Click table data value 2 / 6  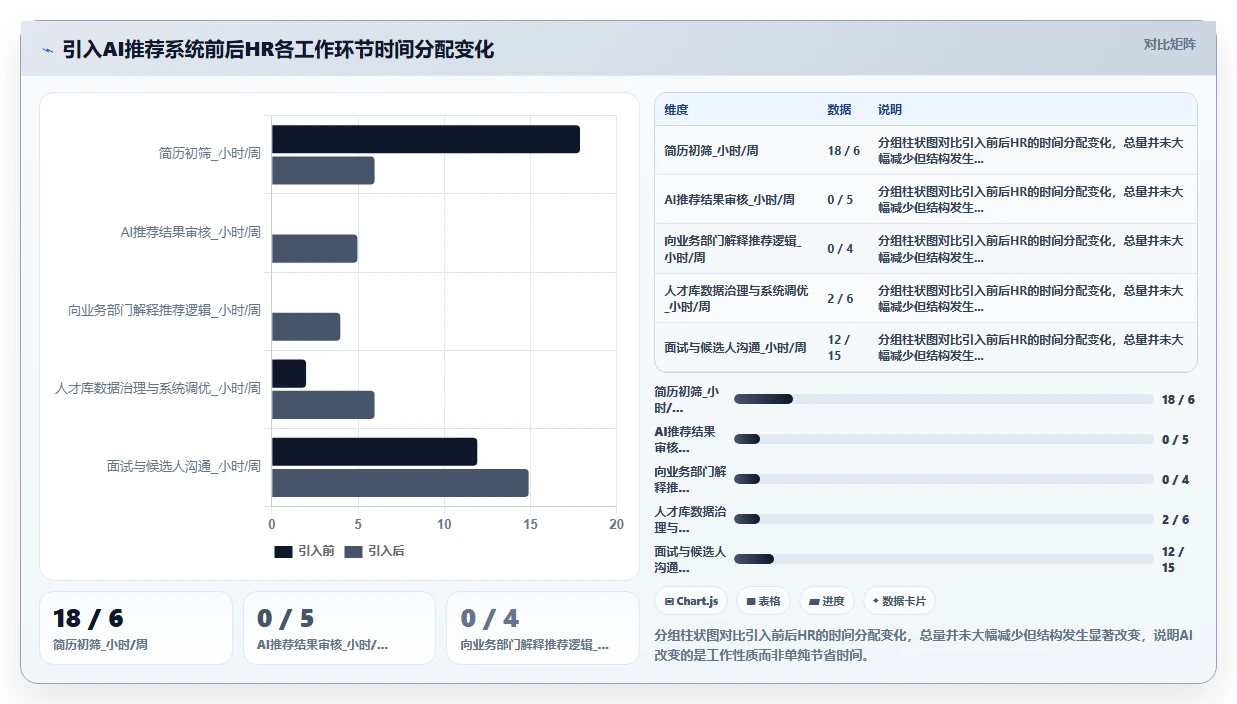coord(840,298)
